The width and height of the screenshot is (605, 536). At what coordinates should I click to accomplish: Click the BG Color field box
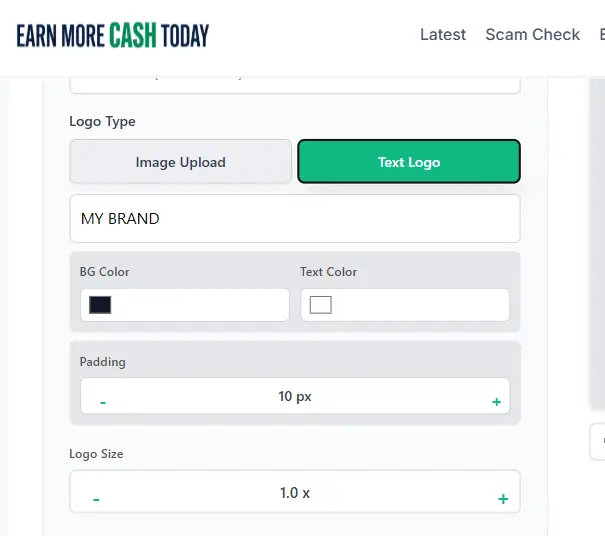[200, 305]
